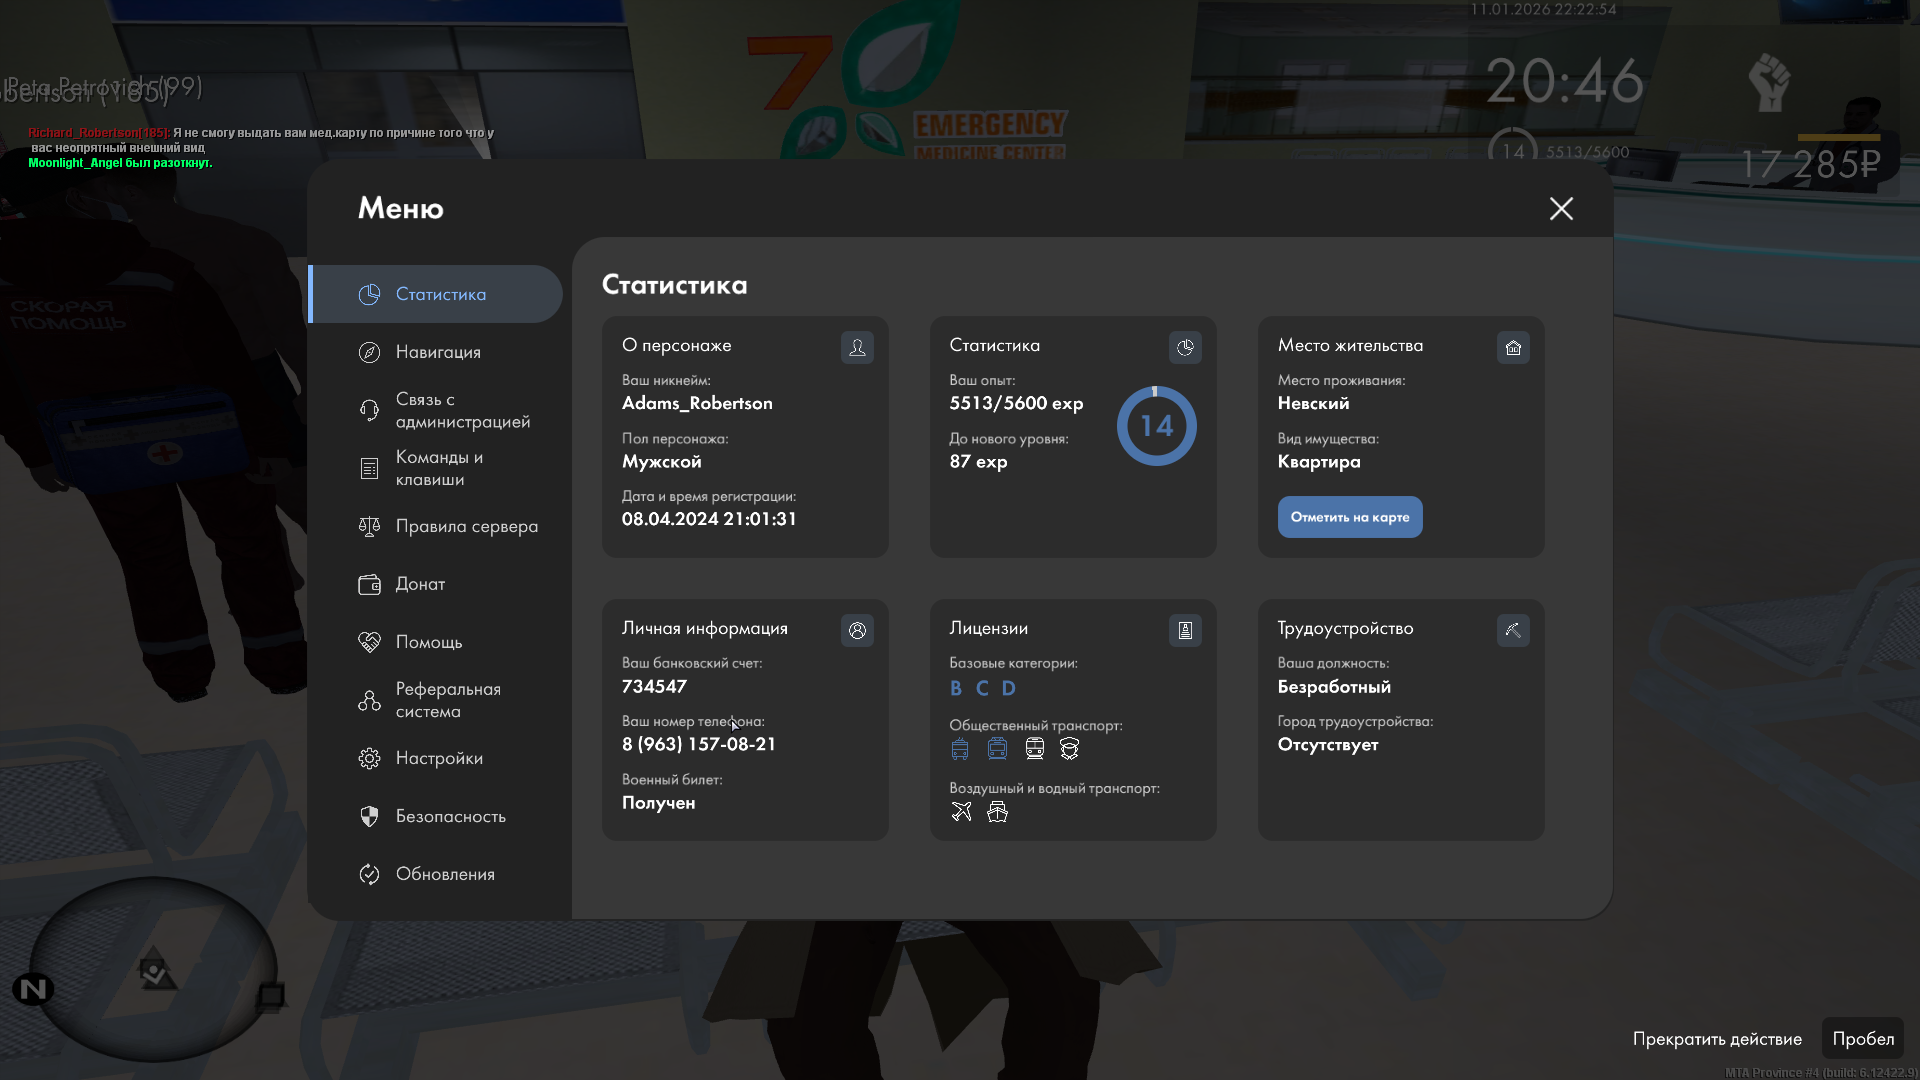
Task: Click the boat license icon
Action: [x=997, y=812]
